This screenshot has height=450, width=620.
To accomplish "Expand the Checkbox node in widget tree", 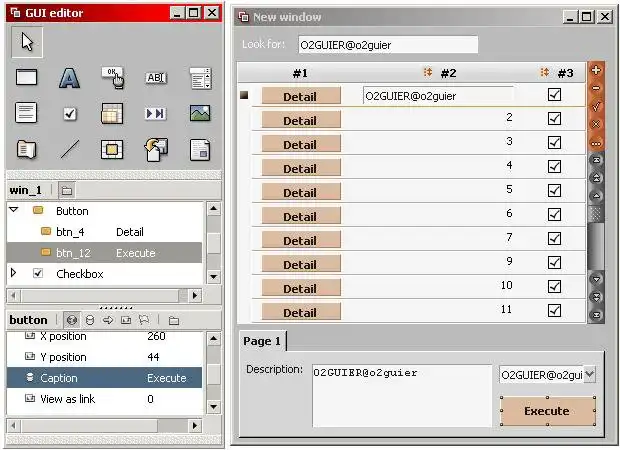I will tap(13, 273).
